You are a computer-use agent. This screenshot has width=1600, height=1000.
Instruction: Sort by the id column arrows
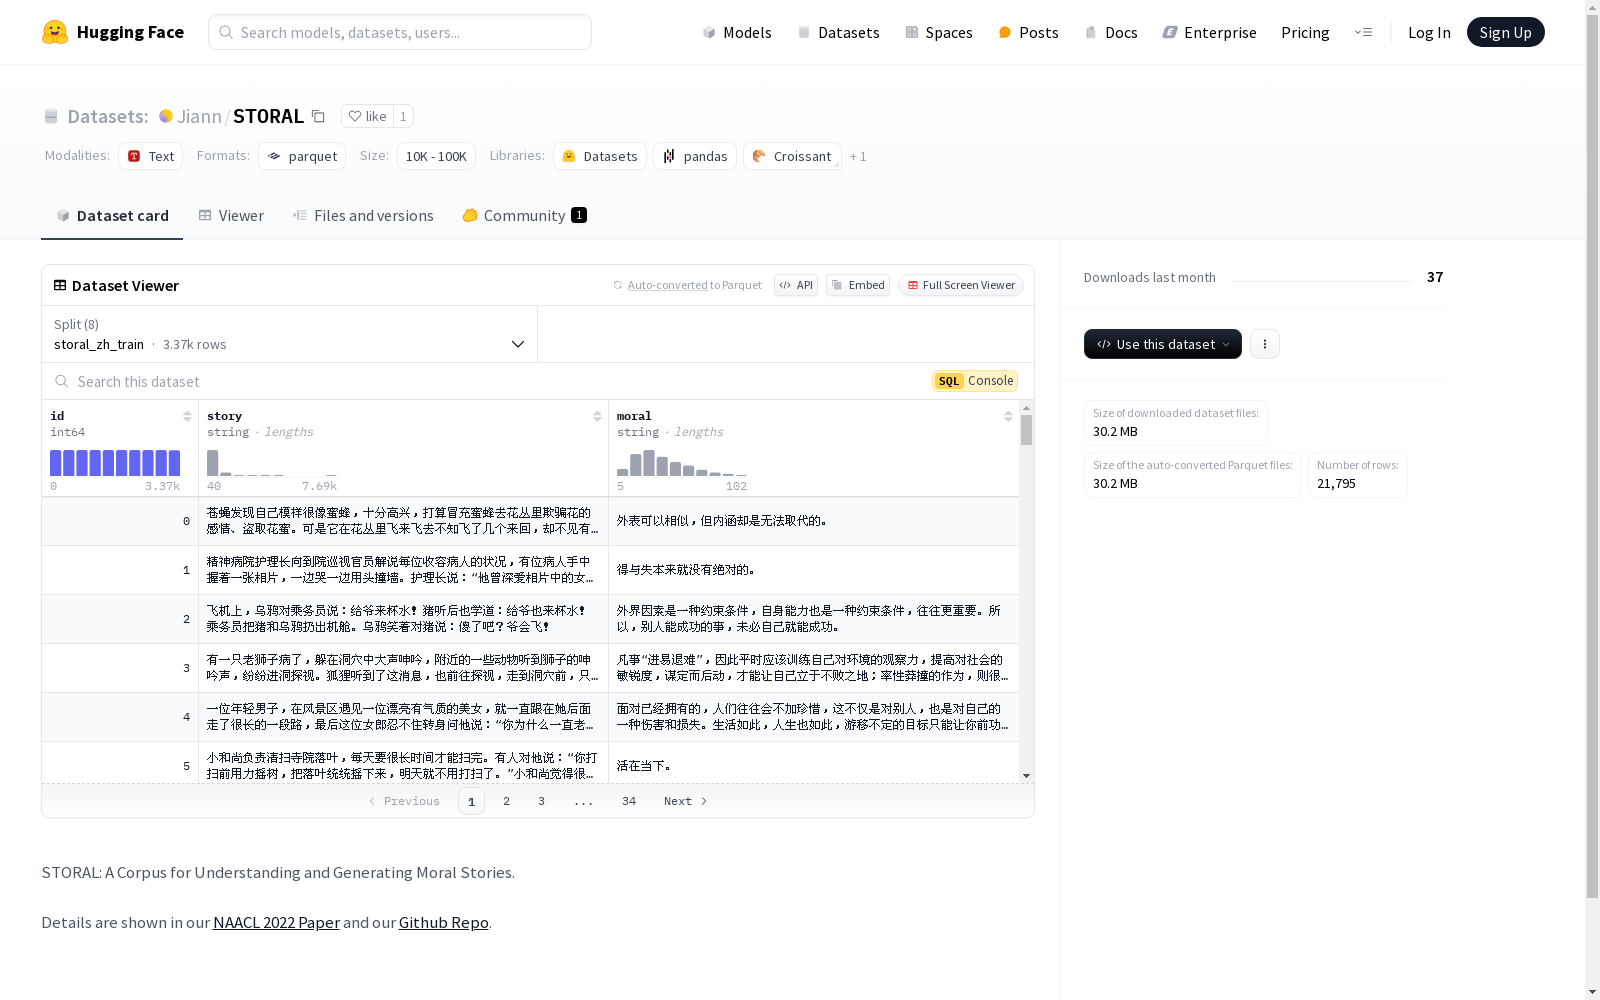click(x=187, y=416)
